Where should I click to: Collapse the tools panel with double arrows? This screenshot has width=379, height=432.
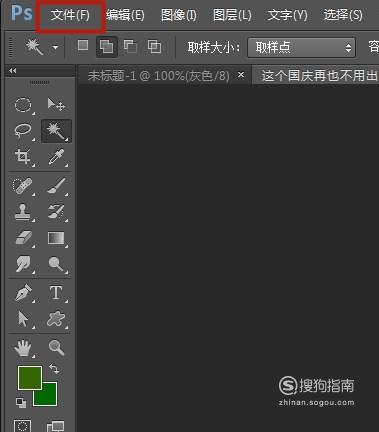pos(13,71)
